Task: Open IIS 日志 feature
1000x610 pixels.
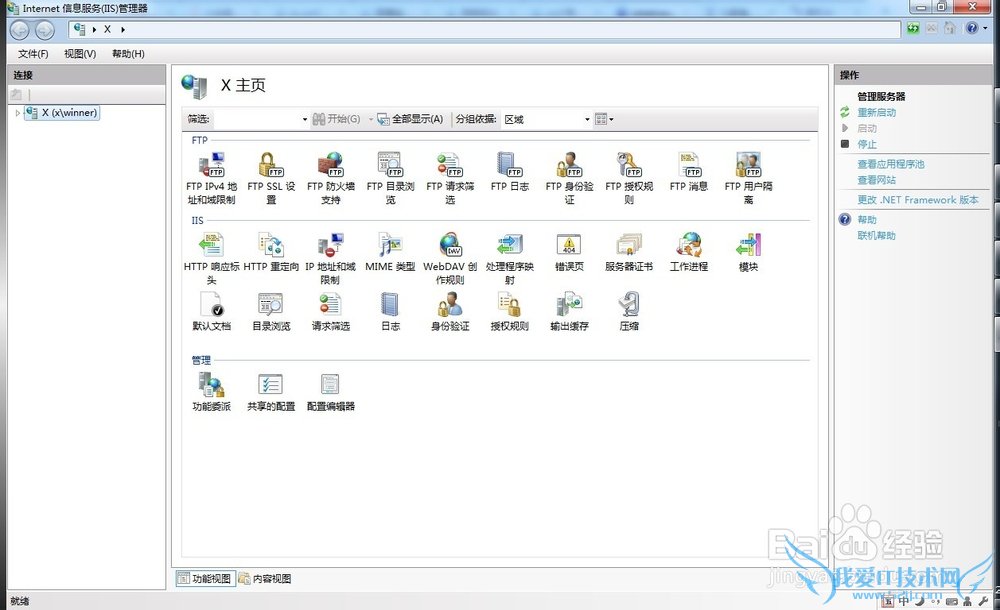Action: pos(390,311)
